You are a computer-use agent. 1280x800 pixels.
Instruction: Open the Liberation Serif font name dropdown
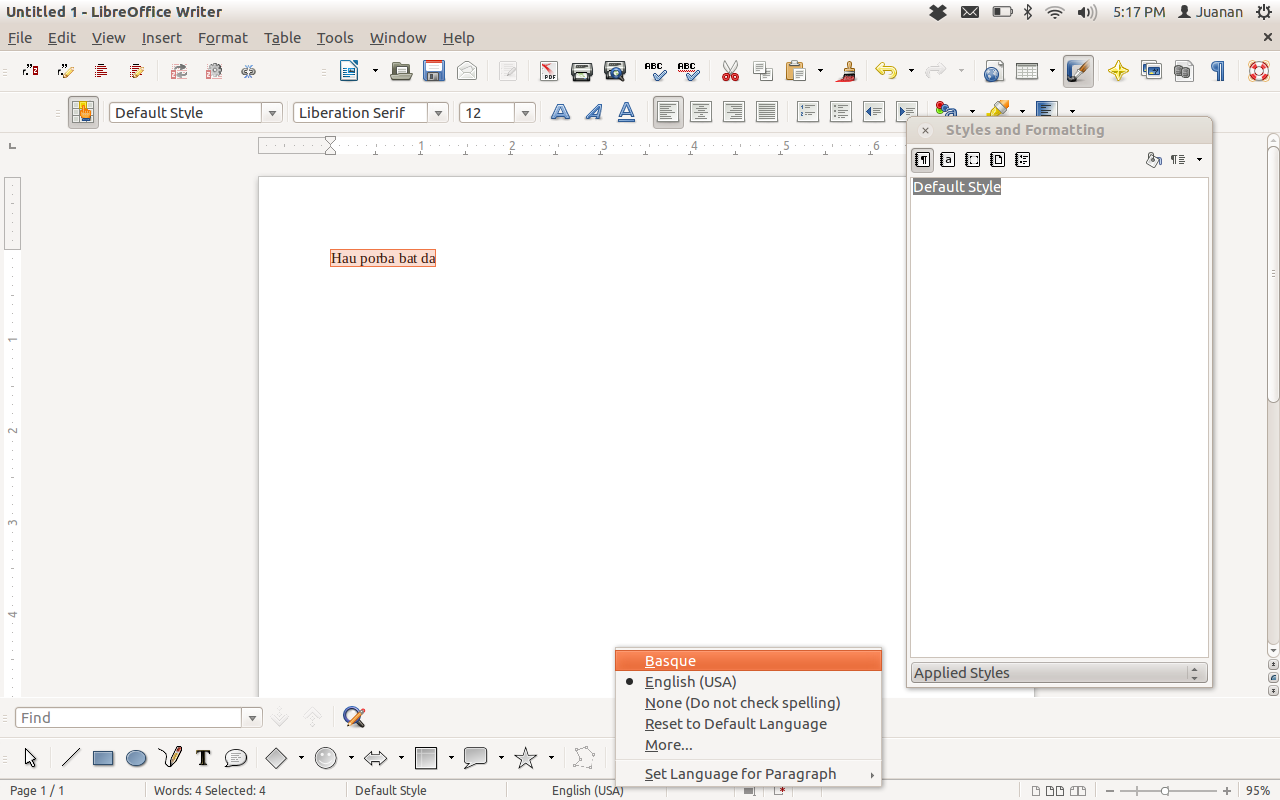[438, 113]
